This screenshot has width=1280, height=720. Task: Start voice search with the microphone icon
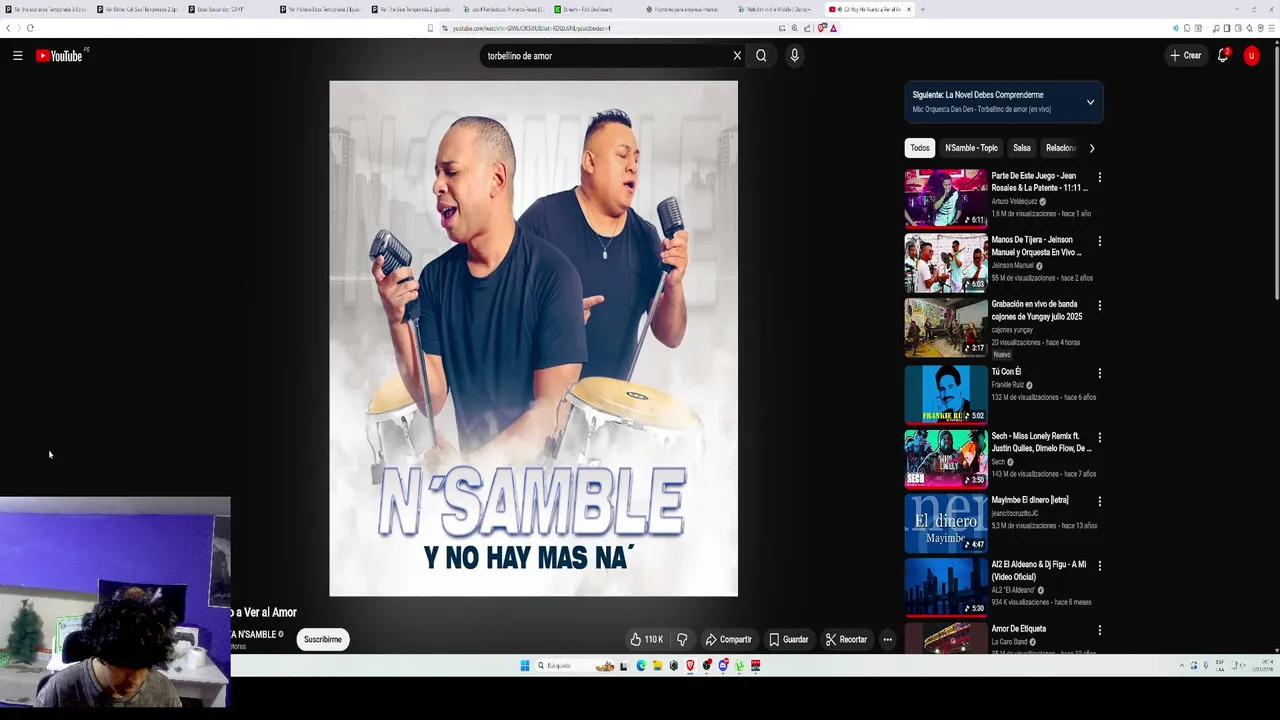(x=794, y=56)
